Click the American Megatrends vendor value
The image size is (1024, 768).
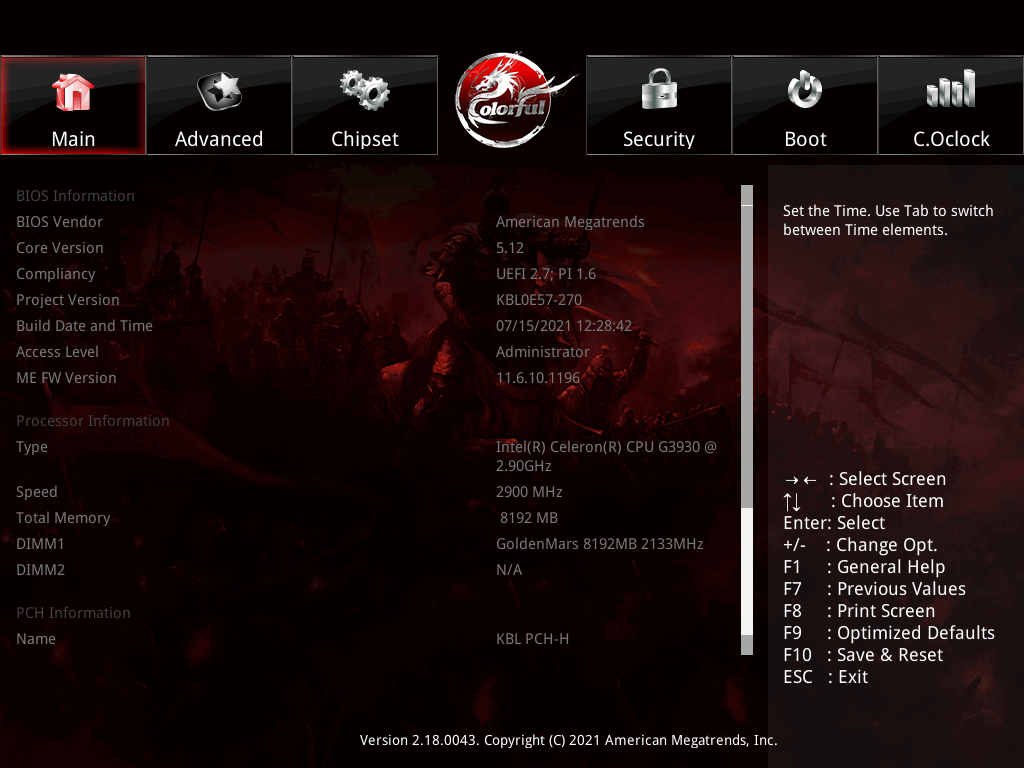[570, 222]
